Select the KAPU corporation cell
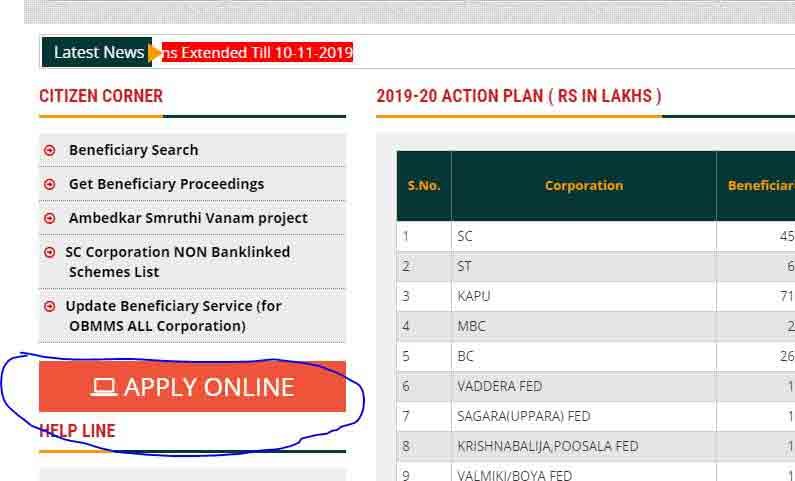 tap(584, 296)
